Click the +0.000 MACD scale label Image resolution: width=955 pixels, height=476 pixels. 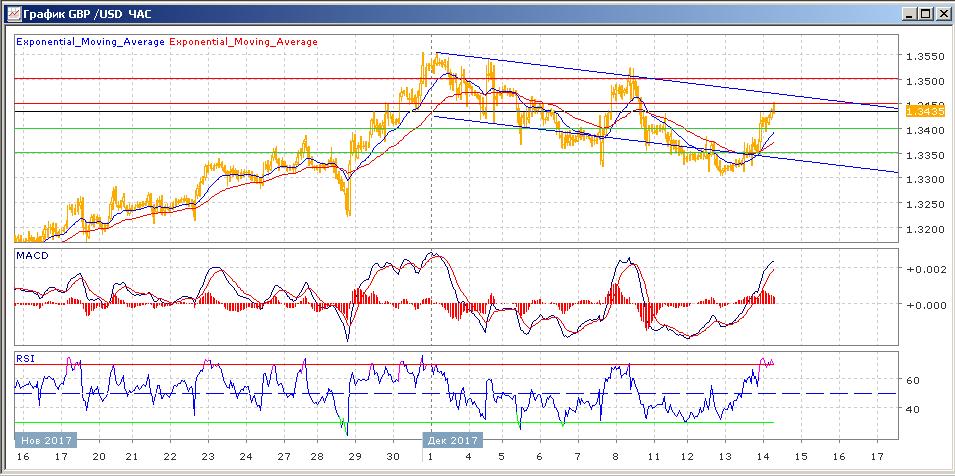pyautogui.click(x=922, y=305)
